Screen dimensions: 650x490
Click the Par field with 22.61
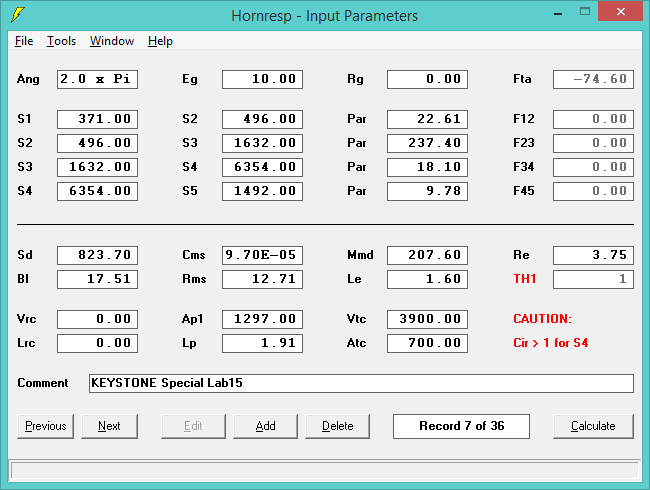(427, 119)
